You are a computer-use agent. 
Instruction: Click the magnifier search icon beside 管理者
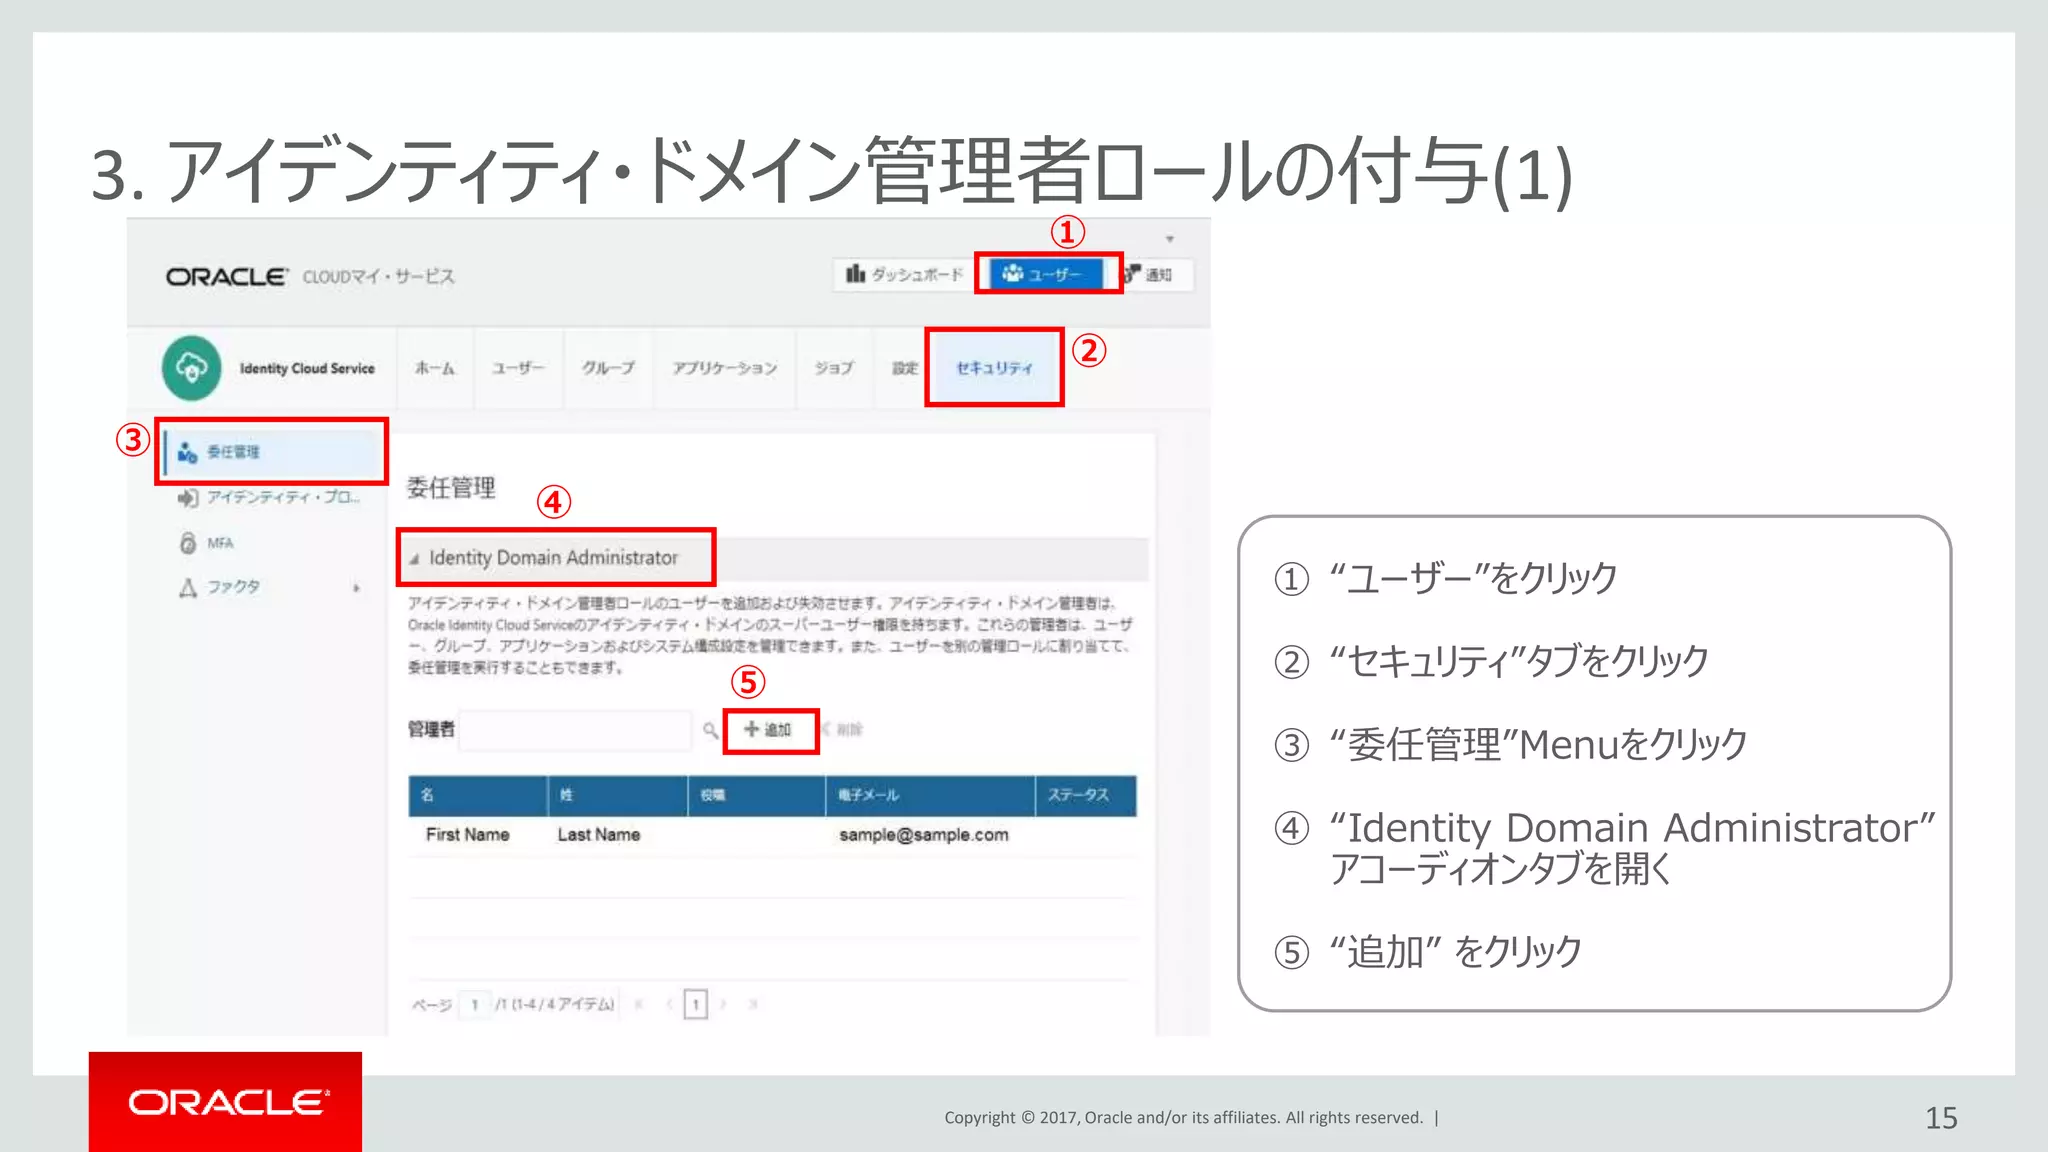(710, 730)
